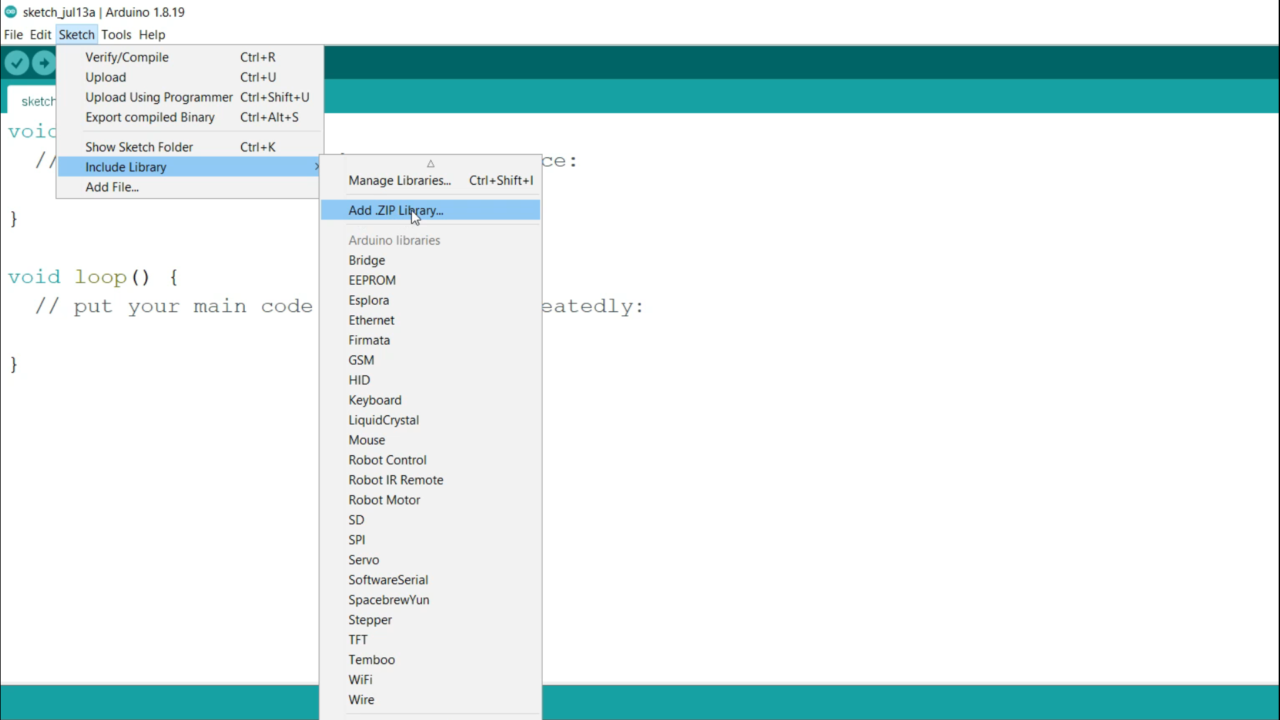Image resolution: width=1280 pixels, height=720 pixels.
Task: Select Export compiled Binary
Action: pos(190,117)
